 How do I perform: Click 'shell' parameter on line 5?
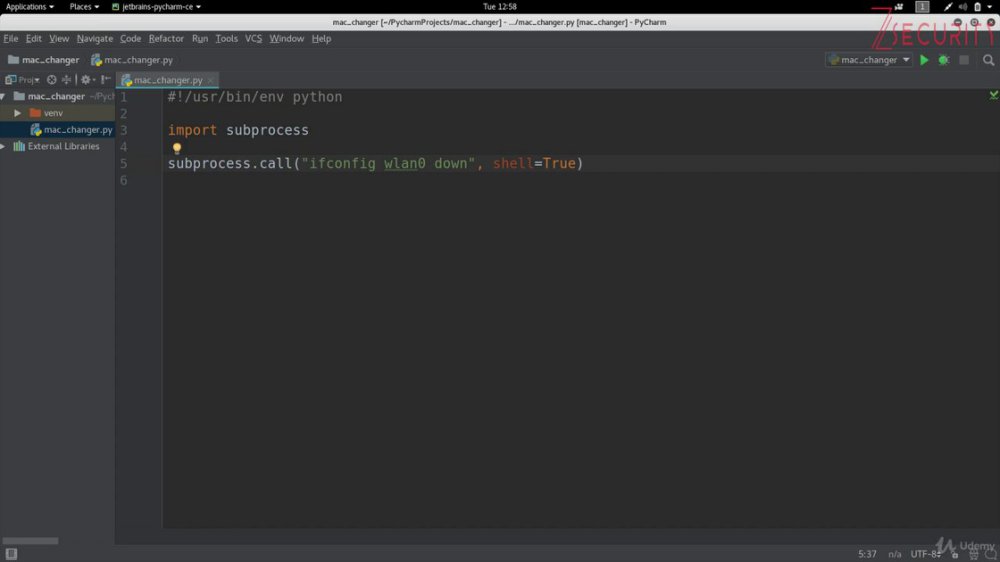pos(513,163)
